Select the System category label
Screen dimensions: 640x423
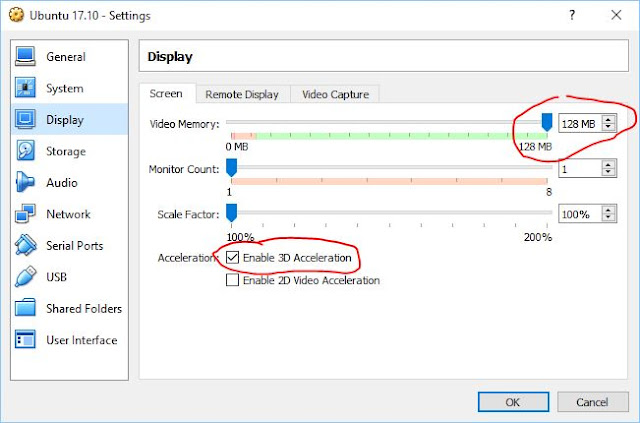65,88
